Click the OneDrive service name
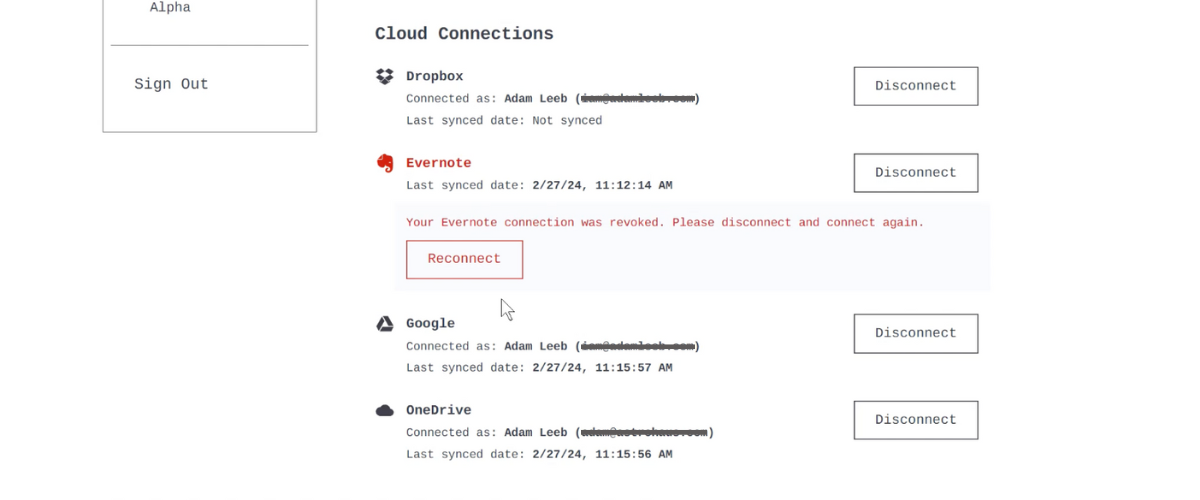Image resolution: width=1200 pixels, height=500 pixels. pos(438,410)
